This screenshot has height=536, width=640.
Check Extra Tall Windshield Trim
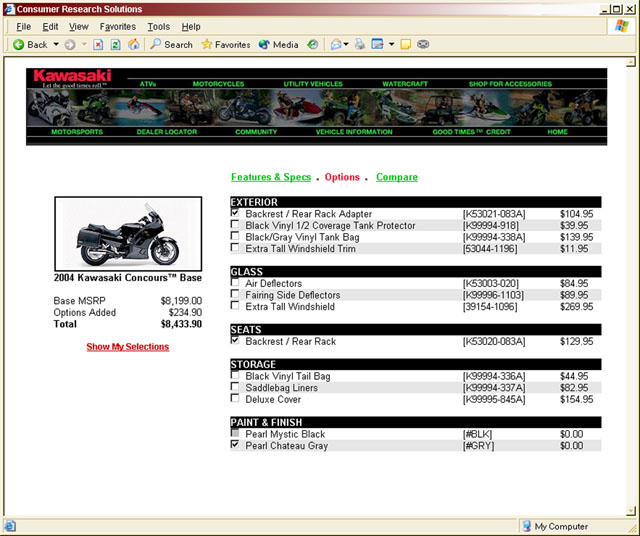(x=235, y=247)
